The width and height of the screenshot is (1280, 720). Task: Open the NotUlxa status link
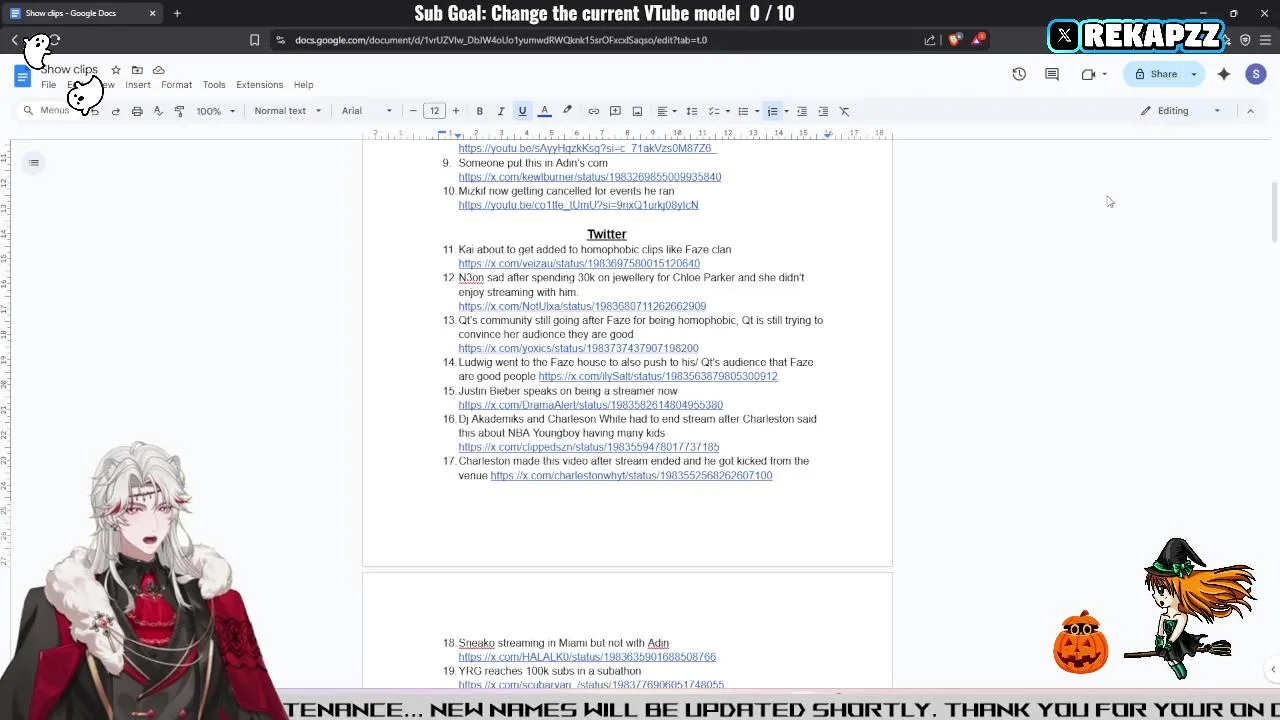582,306
